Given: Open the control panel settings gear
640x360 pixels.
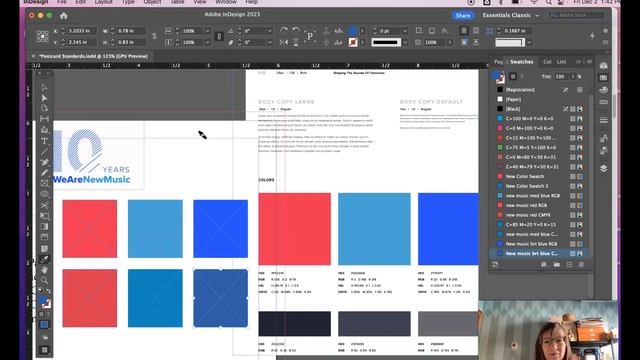Looking at the screenshot, I should pyautogui.click(x=605, y=31).
